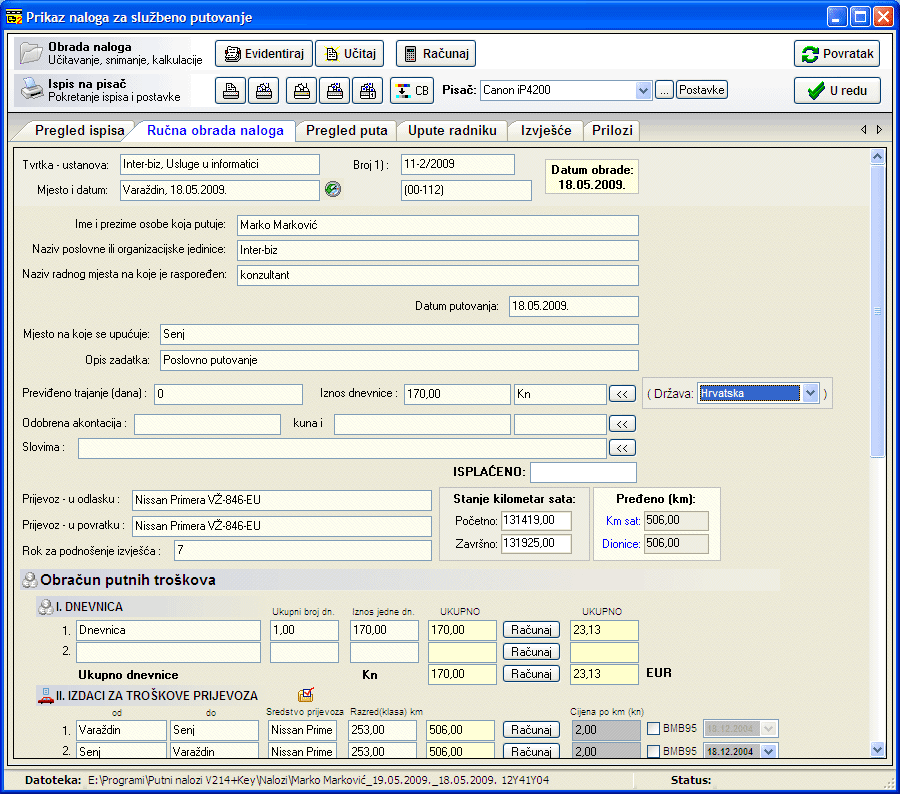Image resolution: width=900 pixels, height=794 pixels.
Task: Click the Opis zadatka input field
Action: [x=397, y=360]
